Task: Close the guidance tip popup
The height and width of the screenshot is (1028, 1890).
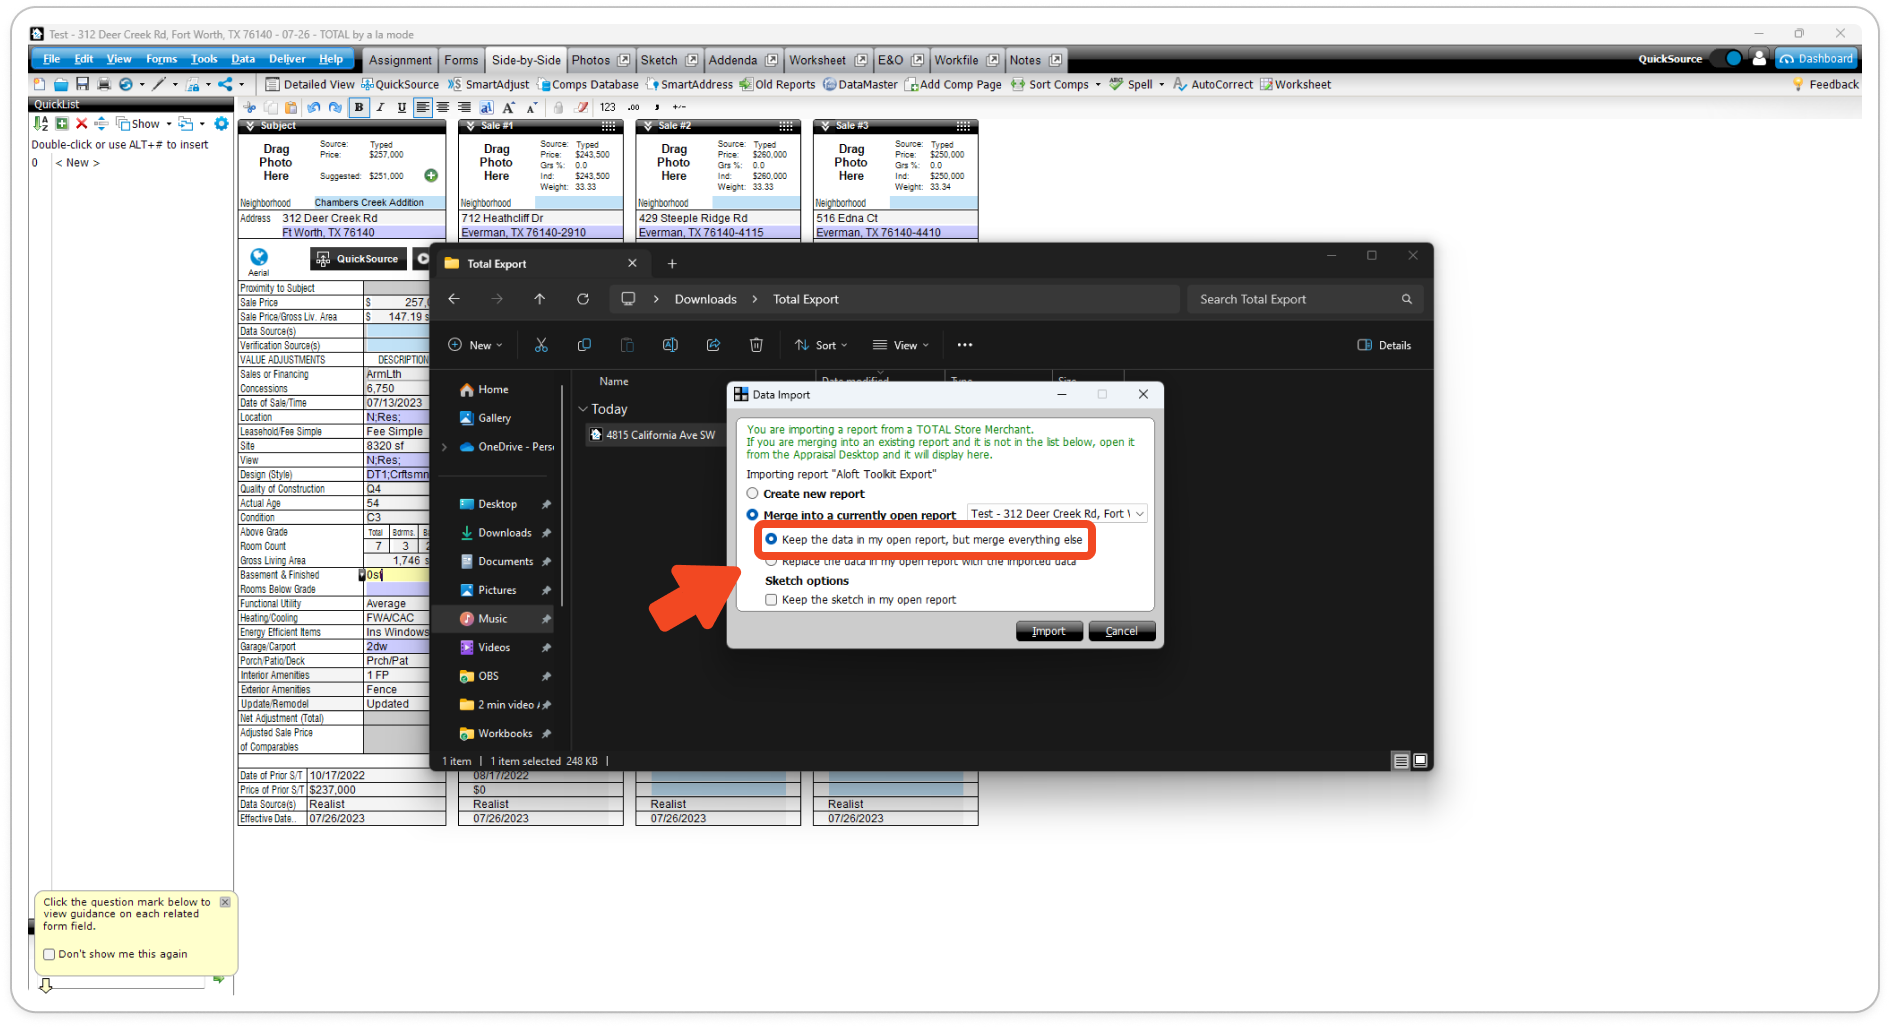Action: click(225, 902)
